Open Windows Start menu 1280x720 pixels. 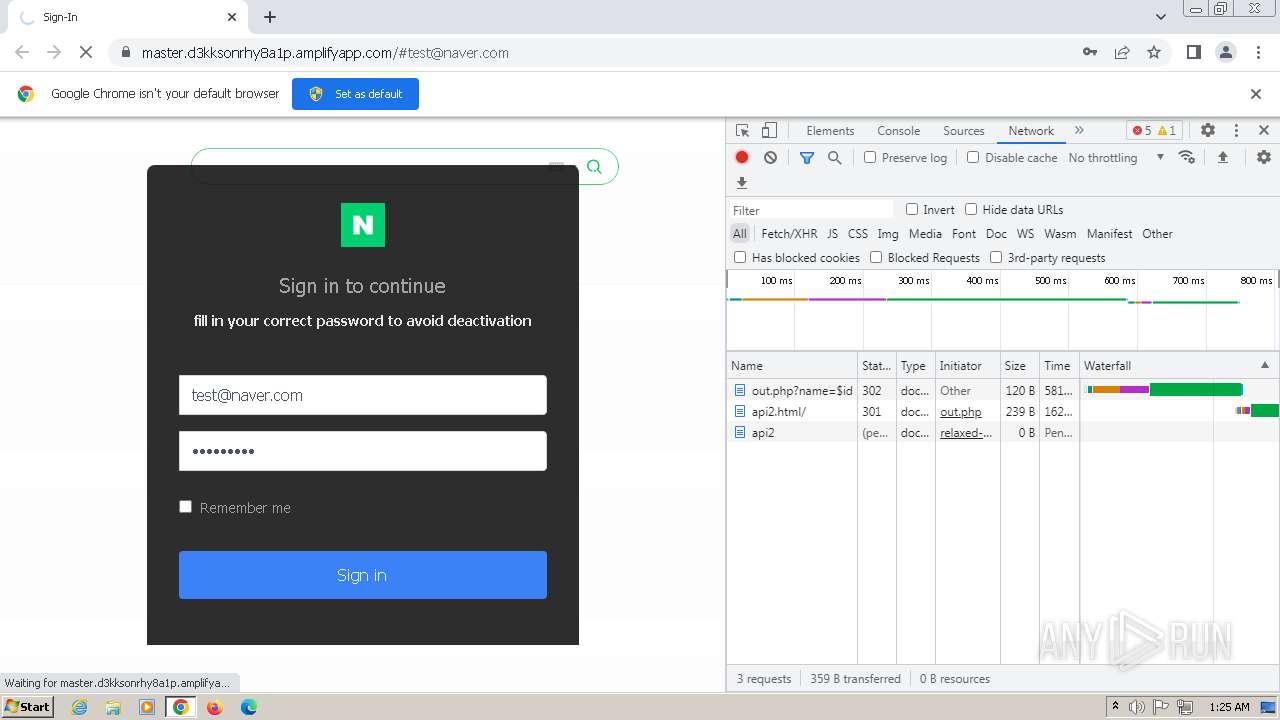(x=28, y=707)
